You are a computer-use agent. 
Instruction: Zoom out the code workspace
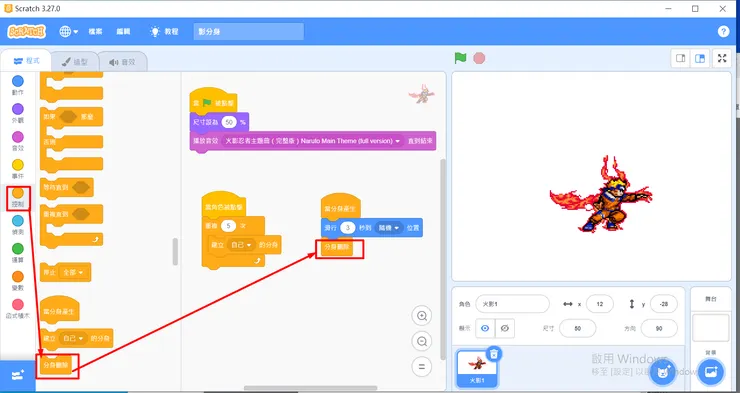coord(421,341)
